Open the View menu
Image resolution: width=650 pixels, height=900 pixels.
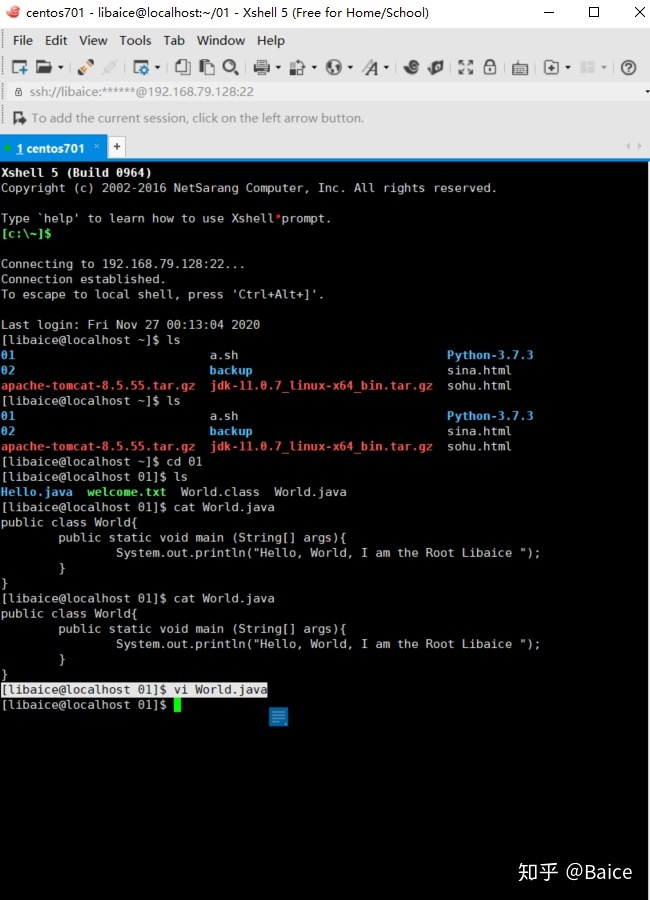[x=93, y=40]
